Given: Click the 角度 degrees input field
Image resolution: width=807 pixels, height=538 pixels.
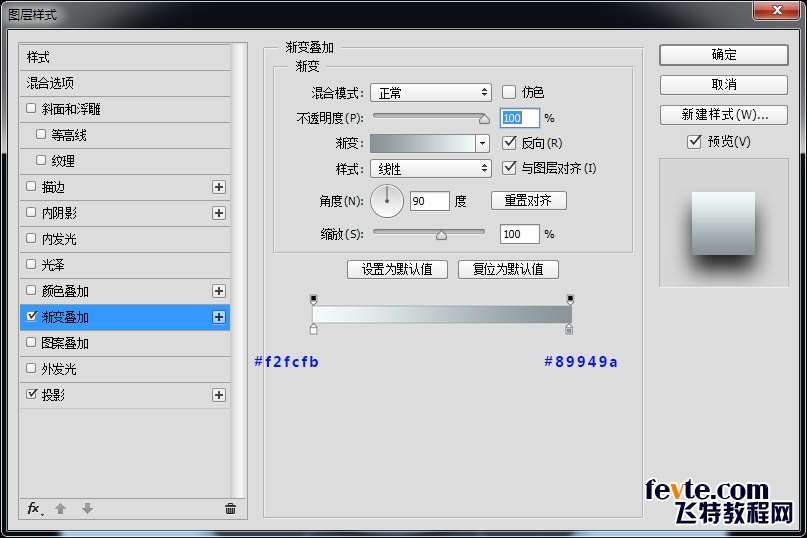Looking at the screenshot, I should click(x=429, y=201).
